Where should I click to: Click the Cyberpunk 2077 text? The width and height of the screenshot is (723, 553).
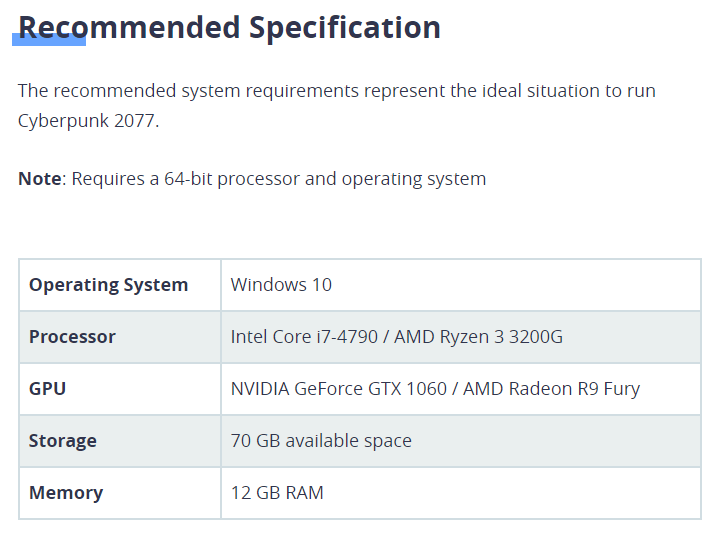point(89,121)
